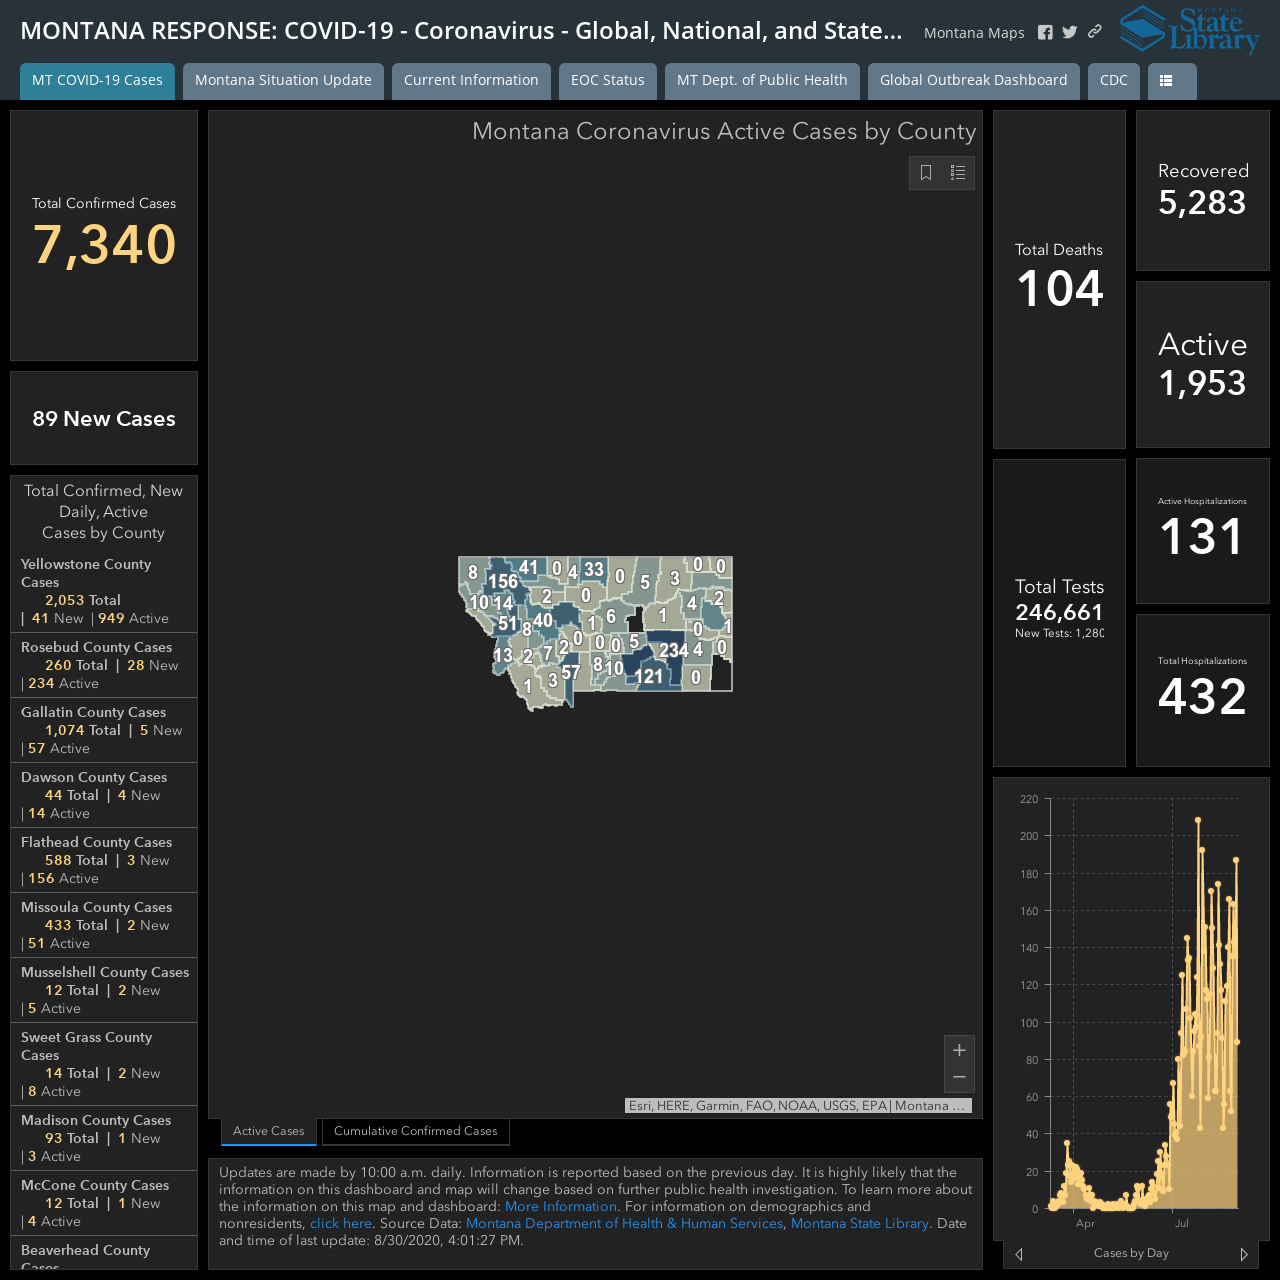Screen dimensions: 1280x1280
Task: Share dashboard via Twitter icon
Action: pos(1070,32)
